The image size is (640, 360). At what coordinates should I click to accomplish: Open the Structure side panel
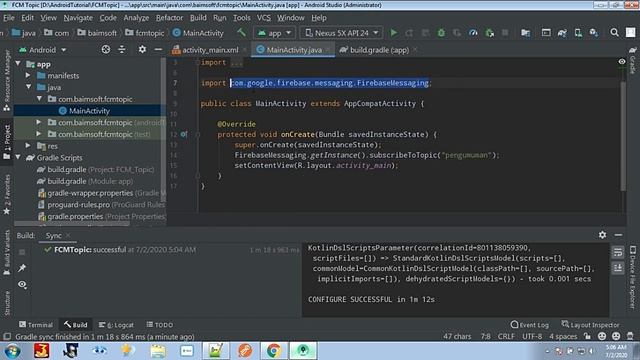click(7, 303)
